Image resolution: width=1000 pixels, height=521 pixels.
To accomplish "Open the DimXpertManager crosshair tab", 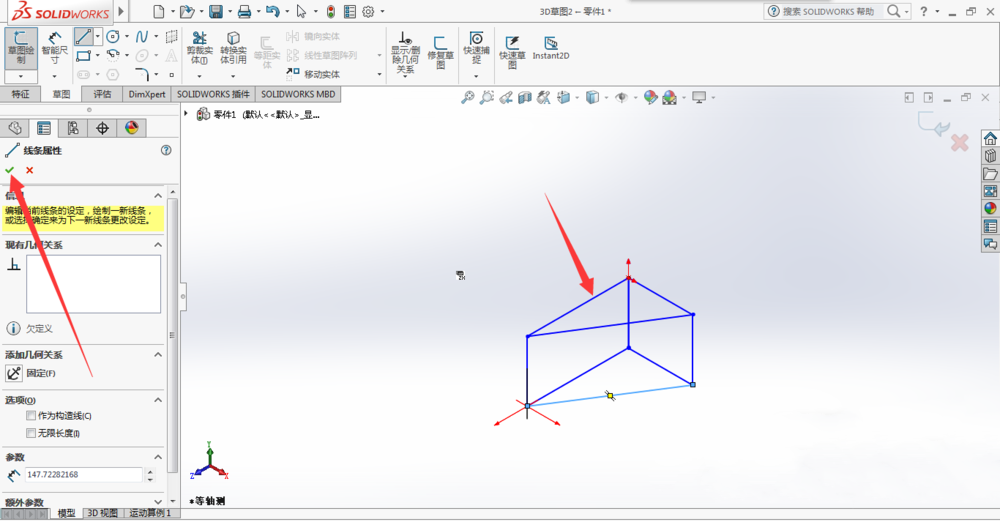I will pyautogui.click(x=102, y=128).
